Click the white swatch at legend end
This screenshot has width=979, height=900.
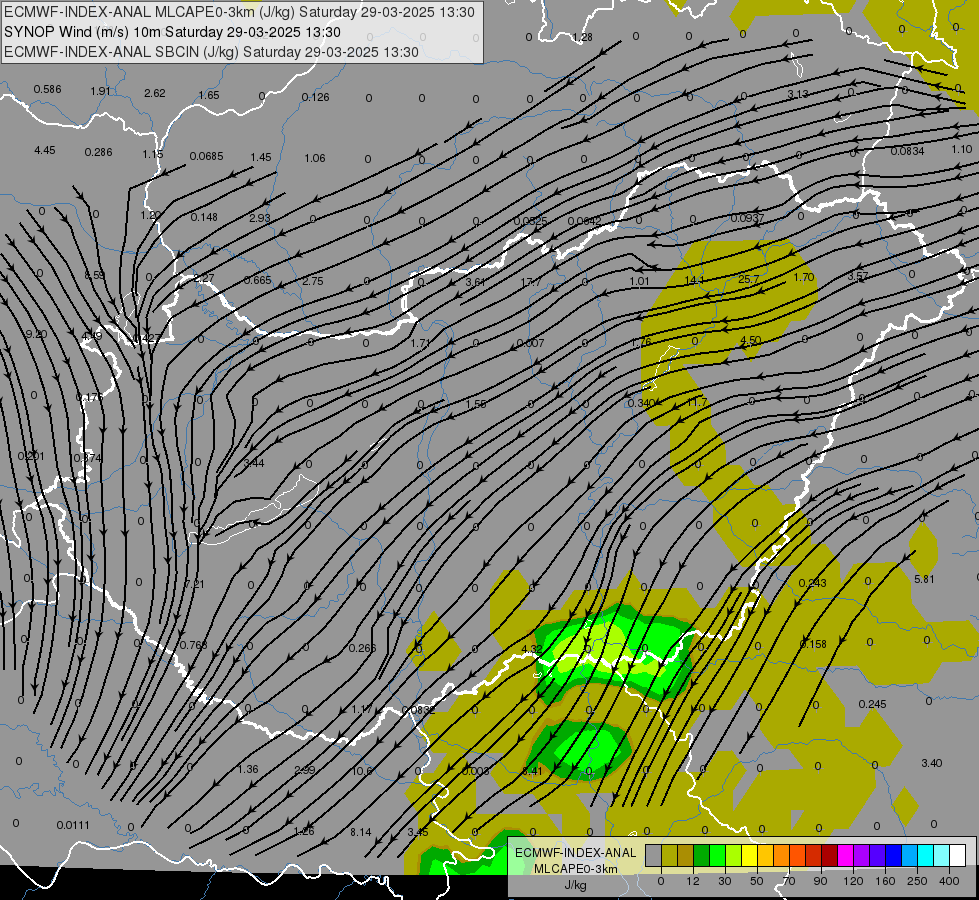(x=958, y=856)
